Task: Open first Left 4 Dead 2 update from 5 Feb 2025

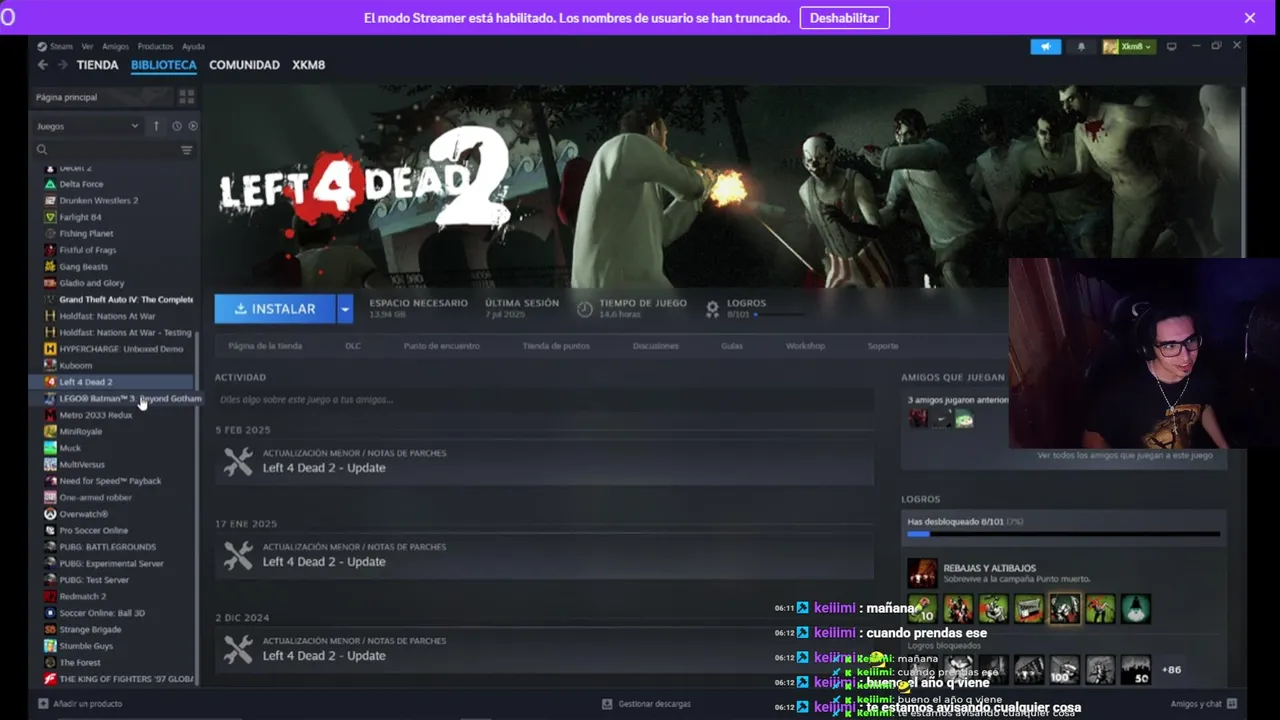Action: [544, 461]
